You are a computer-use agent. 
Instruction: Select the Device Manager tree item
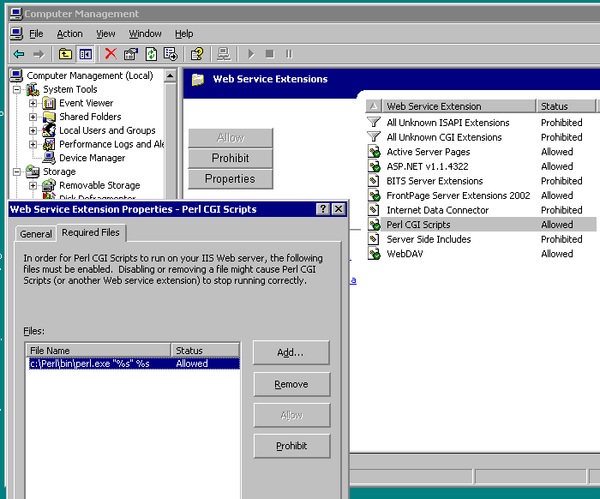pos(92,158)
